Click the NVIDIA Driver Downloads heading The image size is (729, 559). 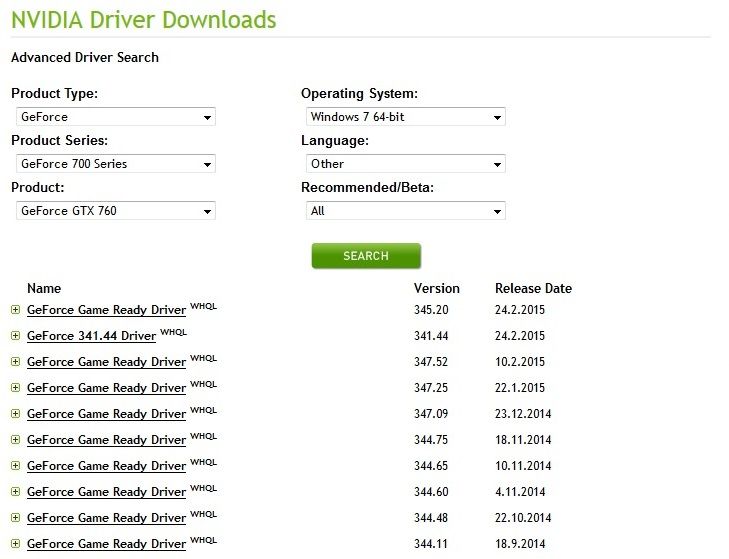(144, 20)
